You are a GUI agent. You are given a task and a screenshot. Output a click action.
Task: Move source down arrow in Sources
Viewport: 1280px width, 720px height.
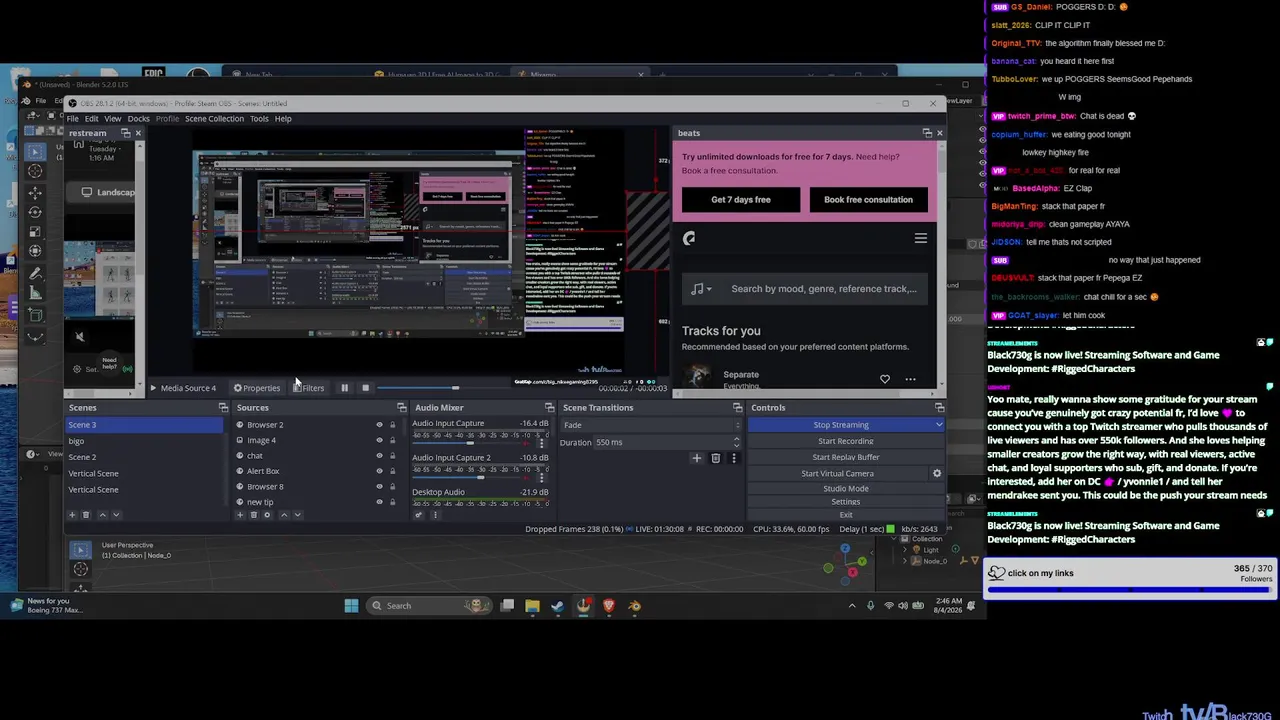point(297,515)
